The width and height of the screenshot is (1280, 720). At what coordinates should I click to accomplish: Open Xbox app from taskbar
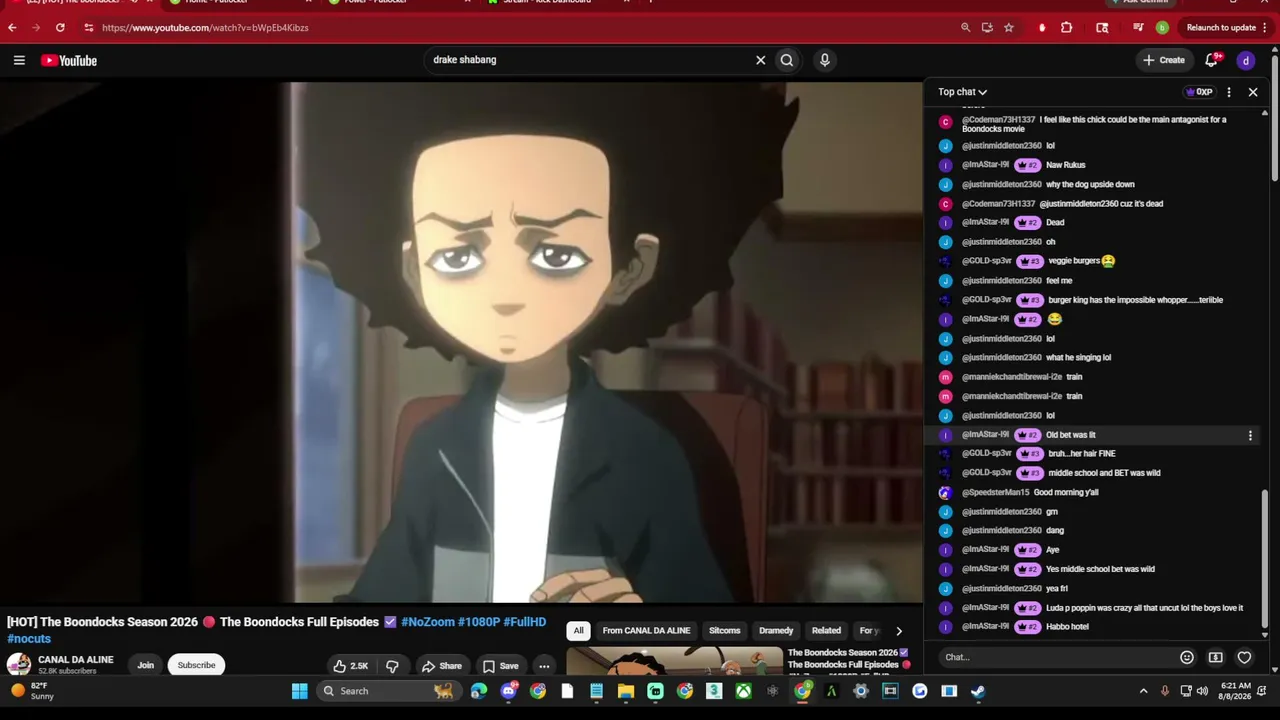743,691
